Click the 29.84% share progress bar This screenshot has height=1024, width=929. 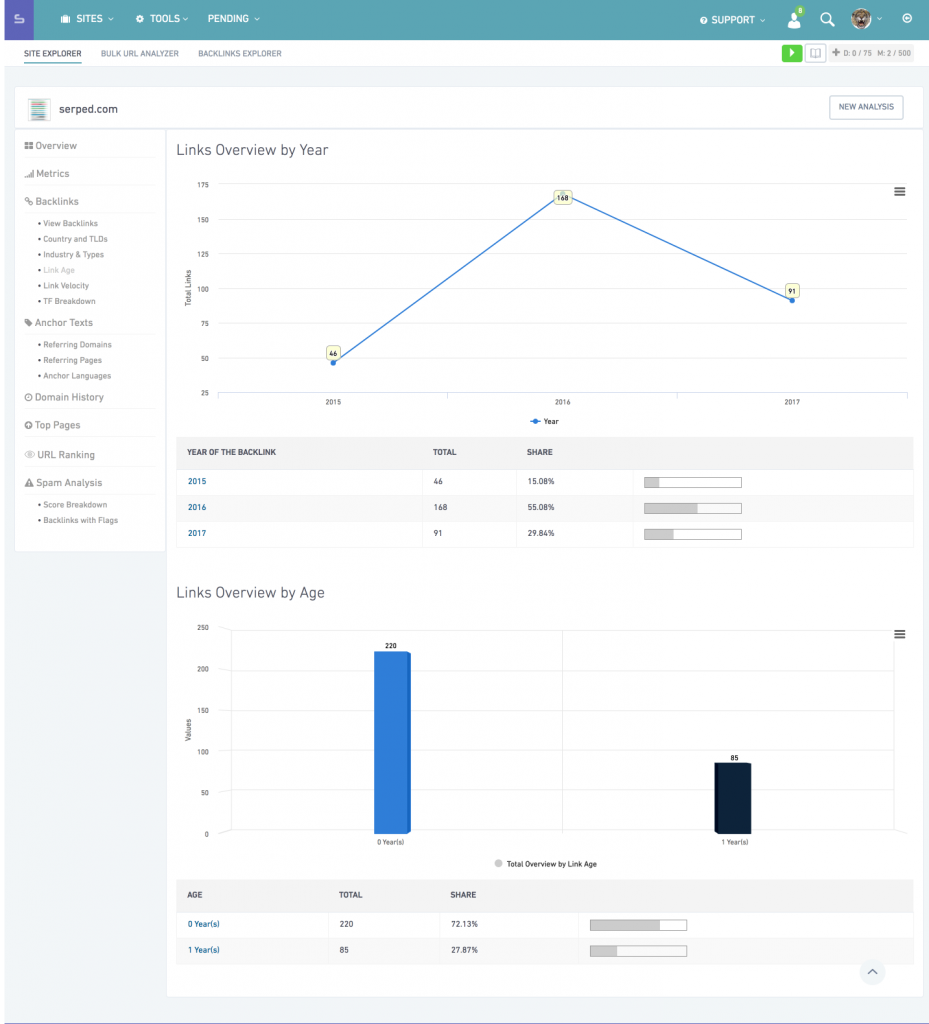click(x=693, y=534)
